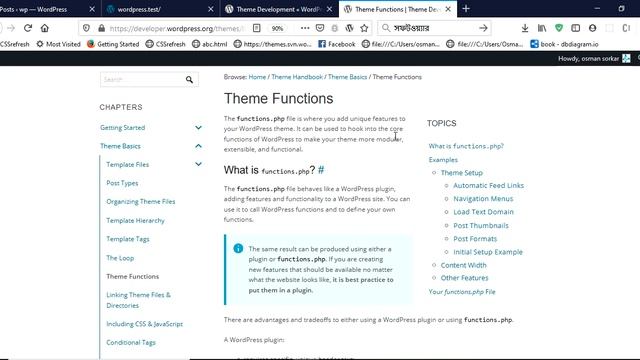640x360 pixels.
Task: Open Template Tags chapter link
Action: tap(128, 239)
